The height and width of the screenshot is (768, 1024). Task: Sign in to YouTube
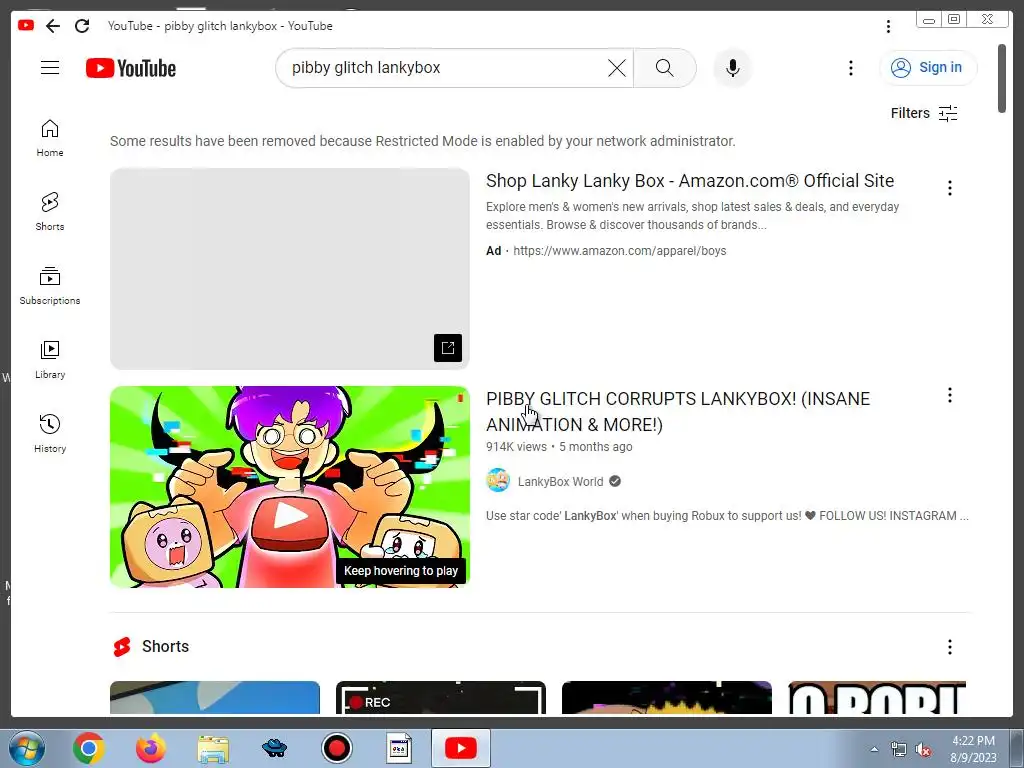(928, 68)
